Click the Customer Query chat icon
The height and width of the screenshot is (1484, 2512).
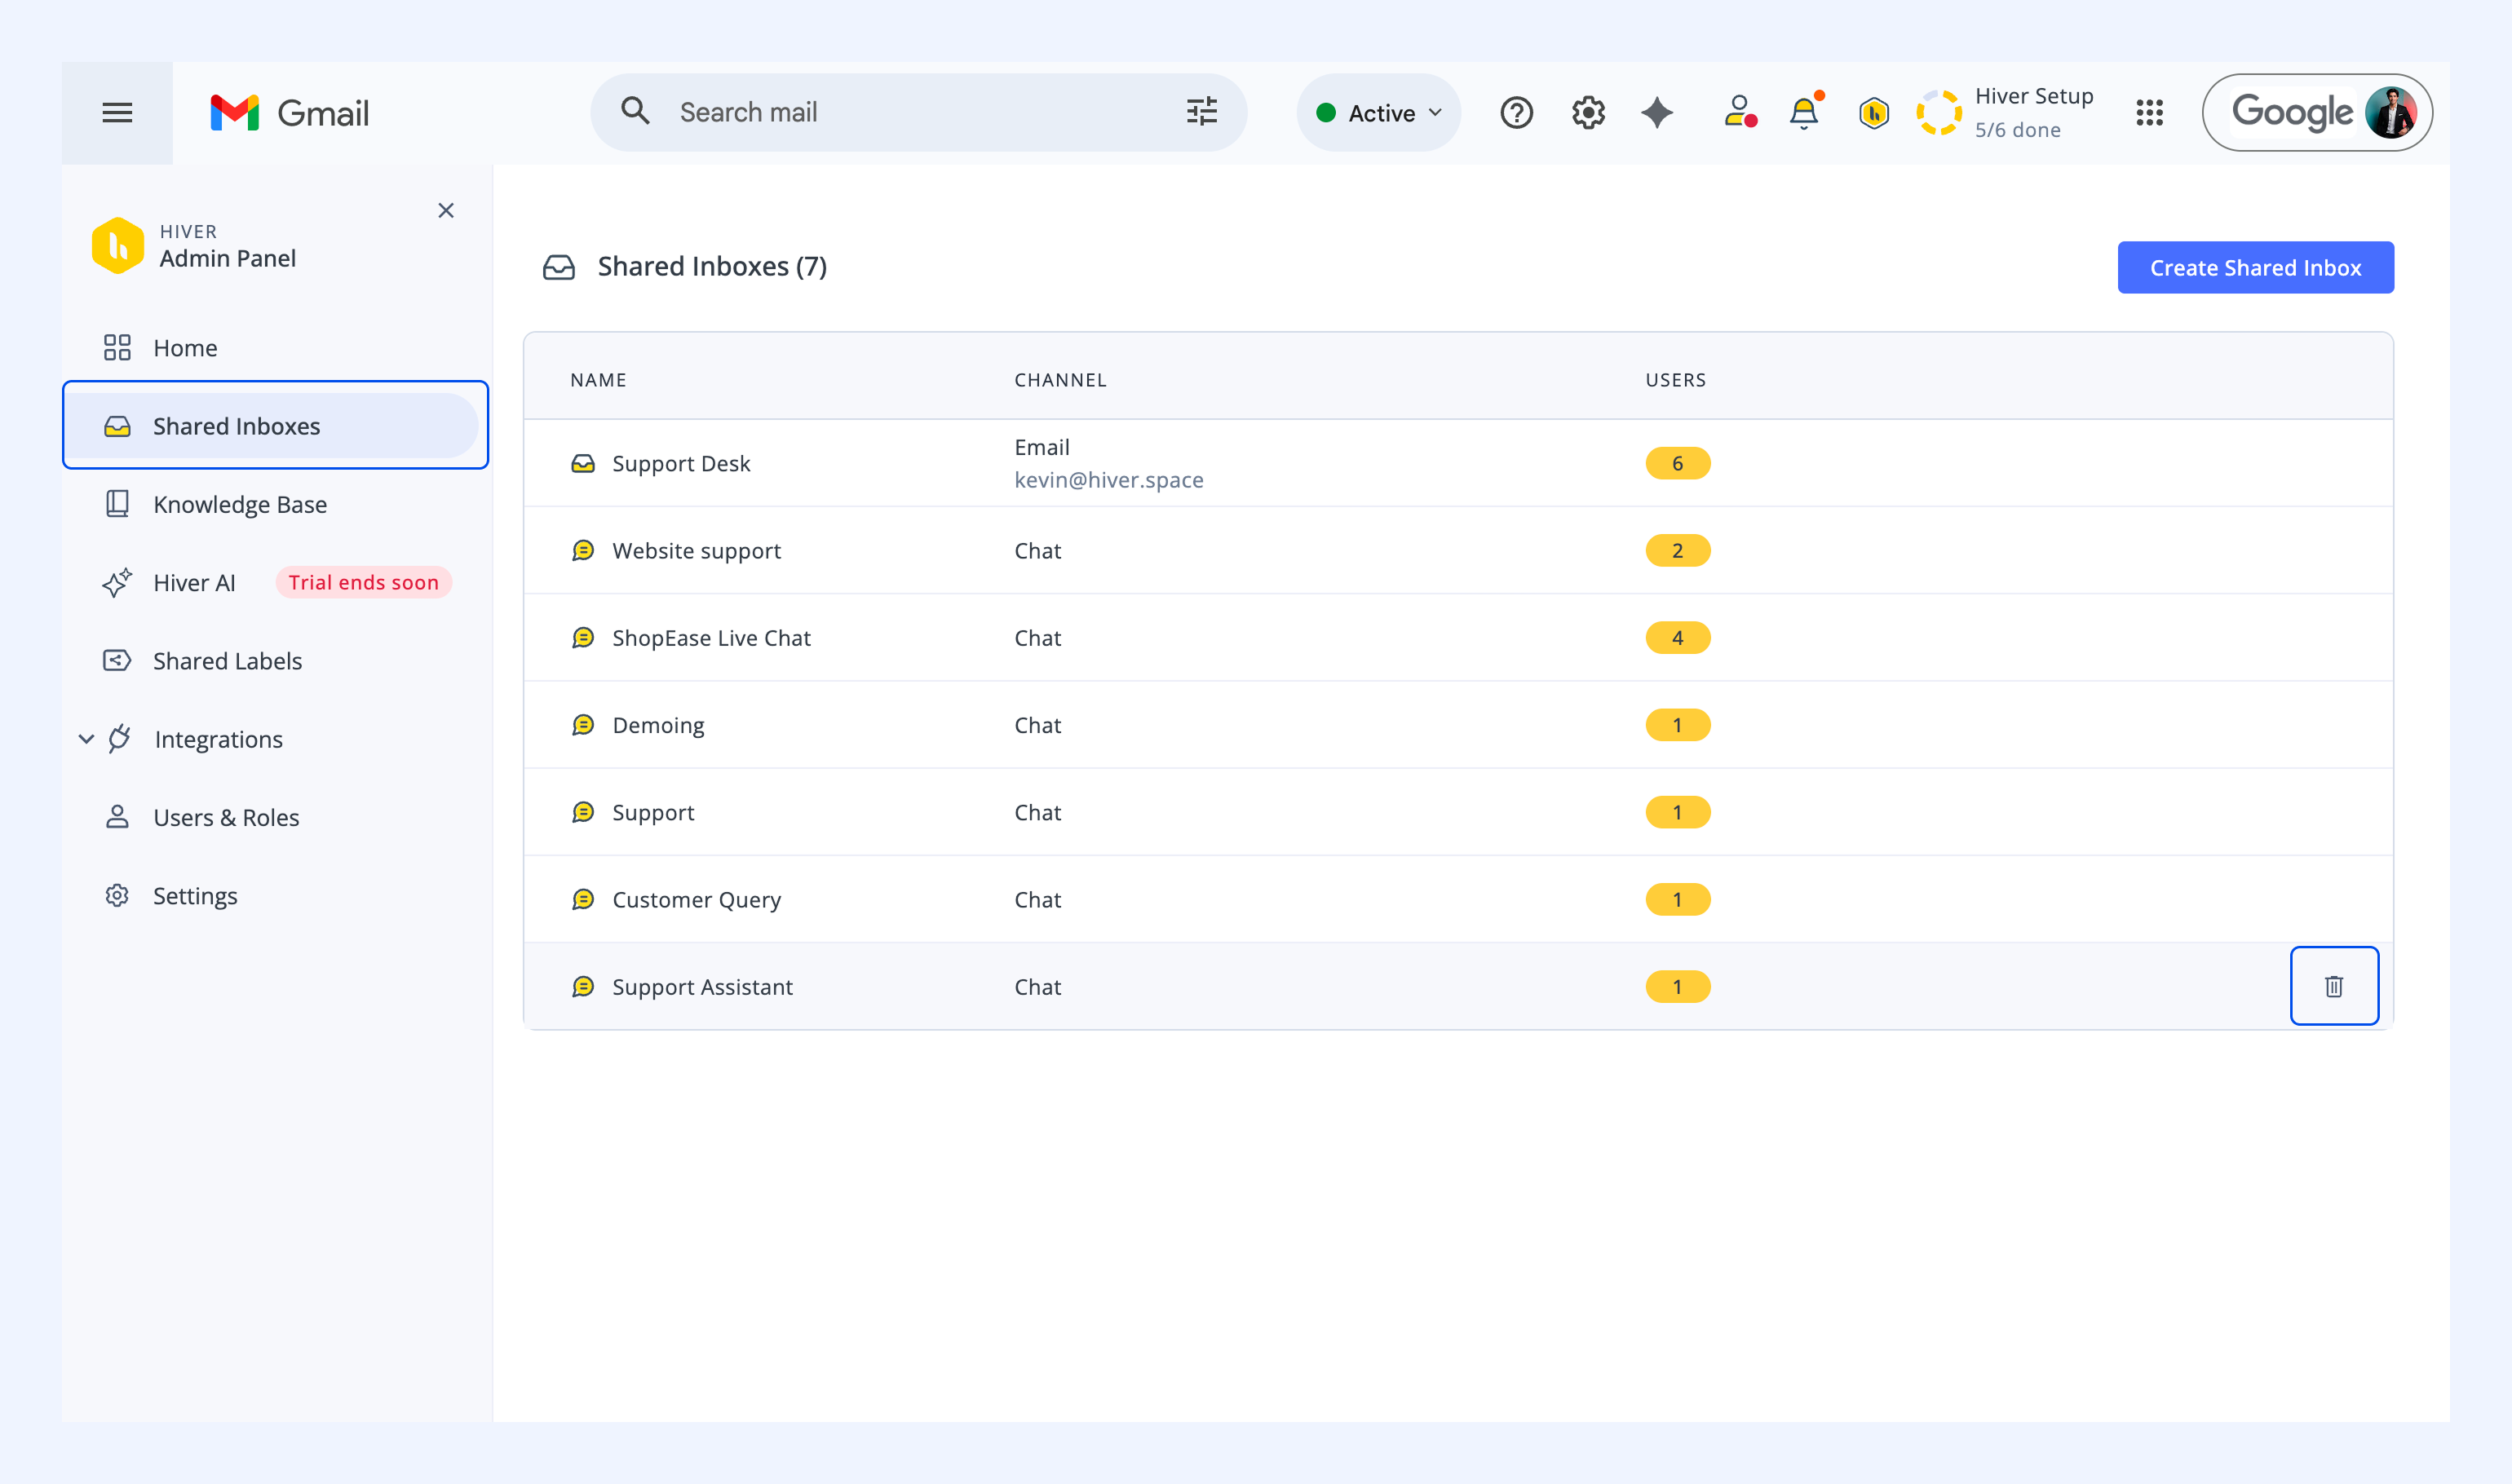tap(583, 900)
